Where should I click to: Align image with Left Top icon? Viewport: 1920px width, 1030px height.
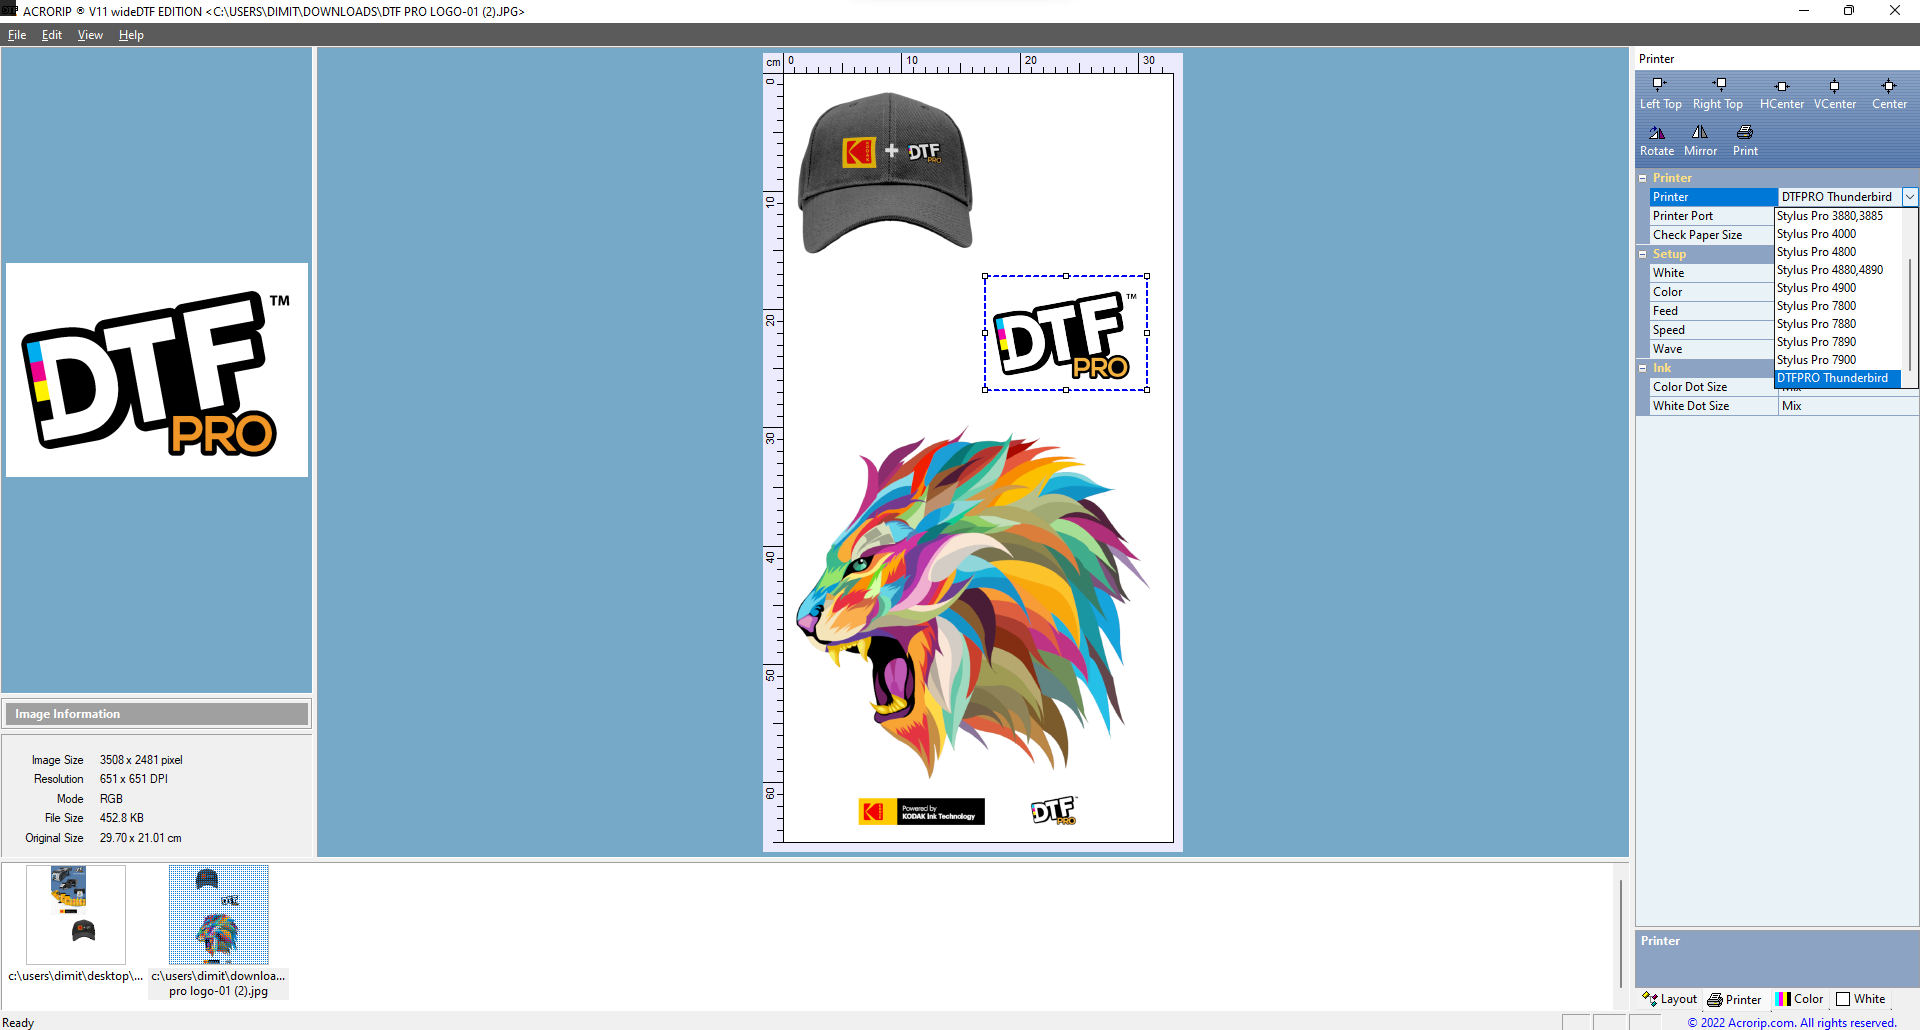[1659, 92]
